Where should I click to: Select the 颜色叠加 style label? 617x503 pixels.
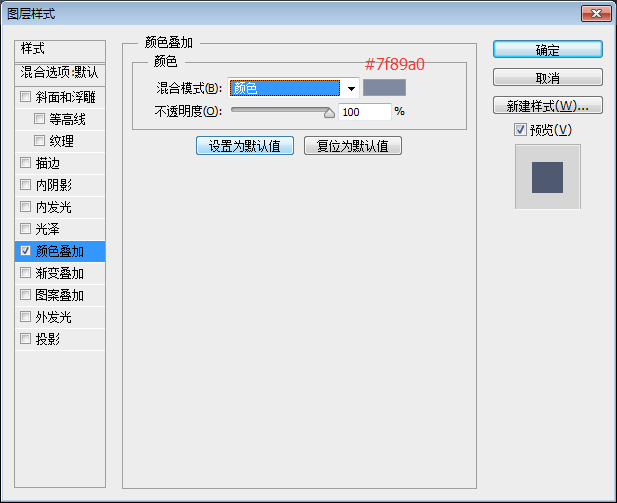[x=59, y=251]
